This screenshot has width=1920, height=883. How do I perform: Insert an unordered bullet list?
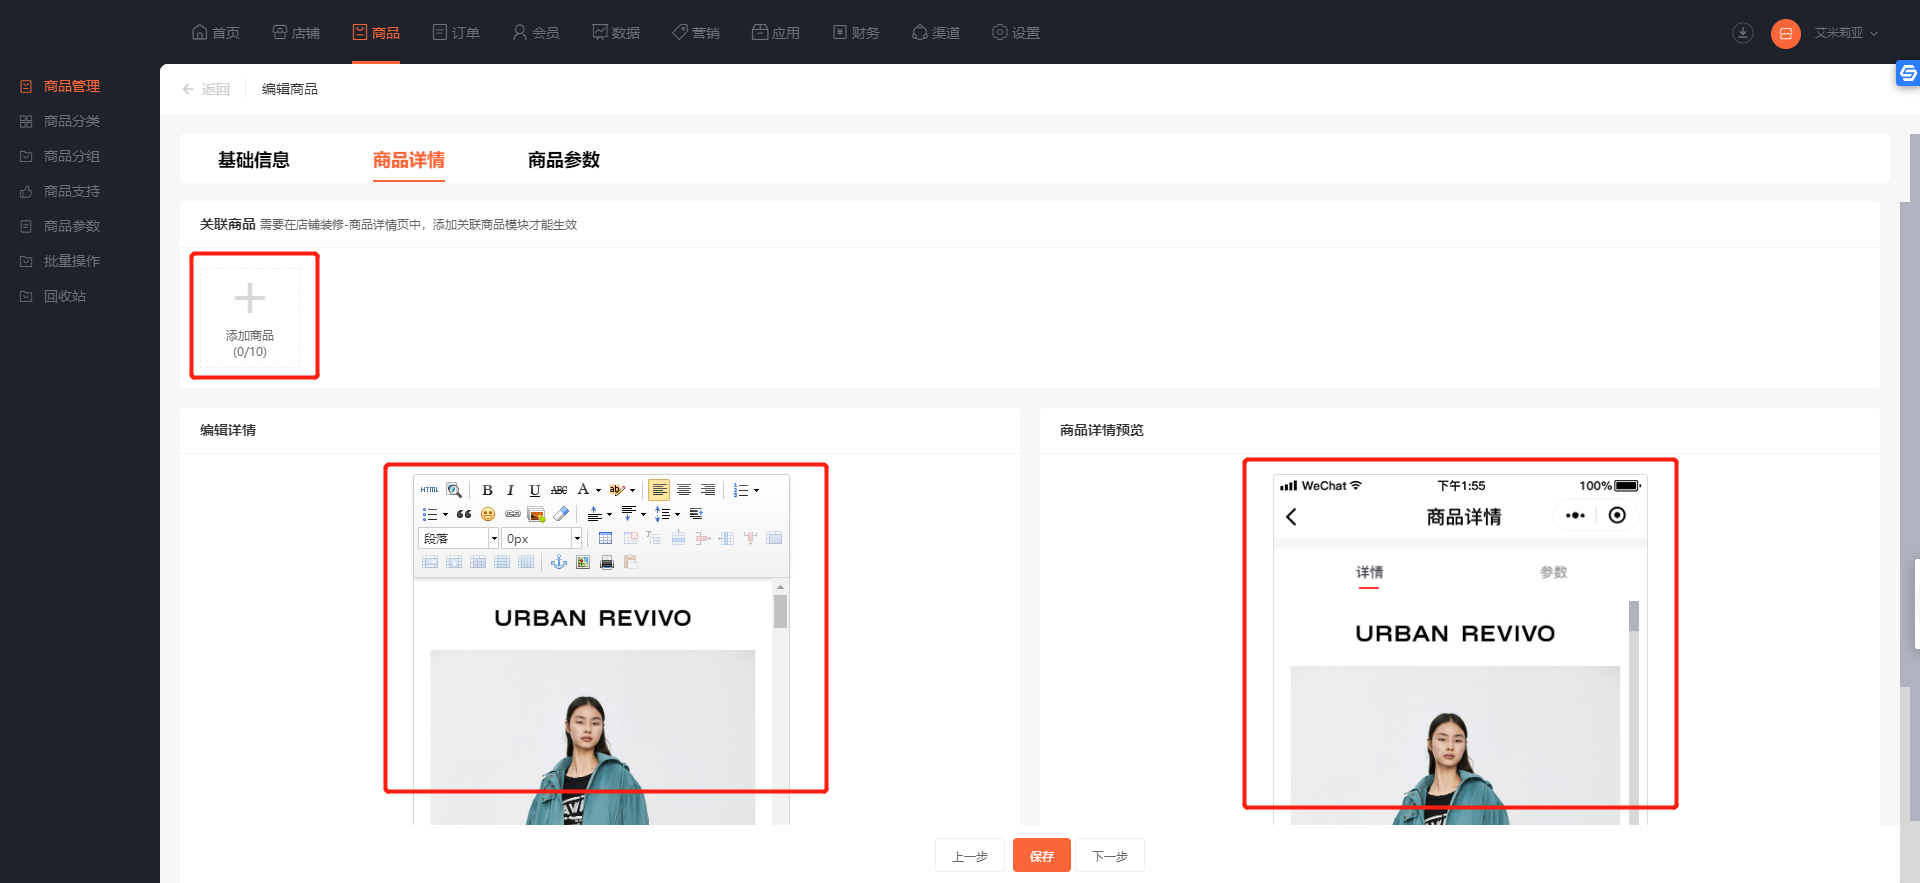430,514
